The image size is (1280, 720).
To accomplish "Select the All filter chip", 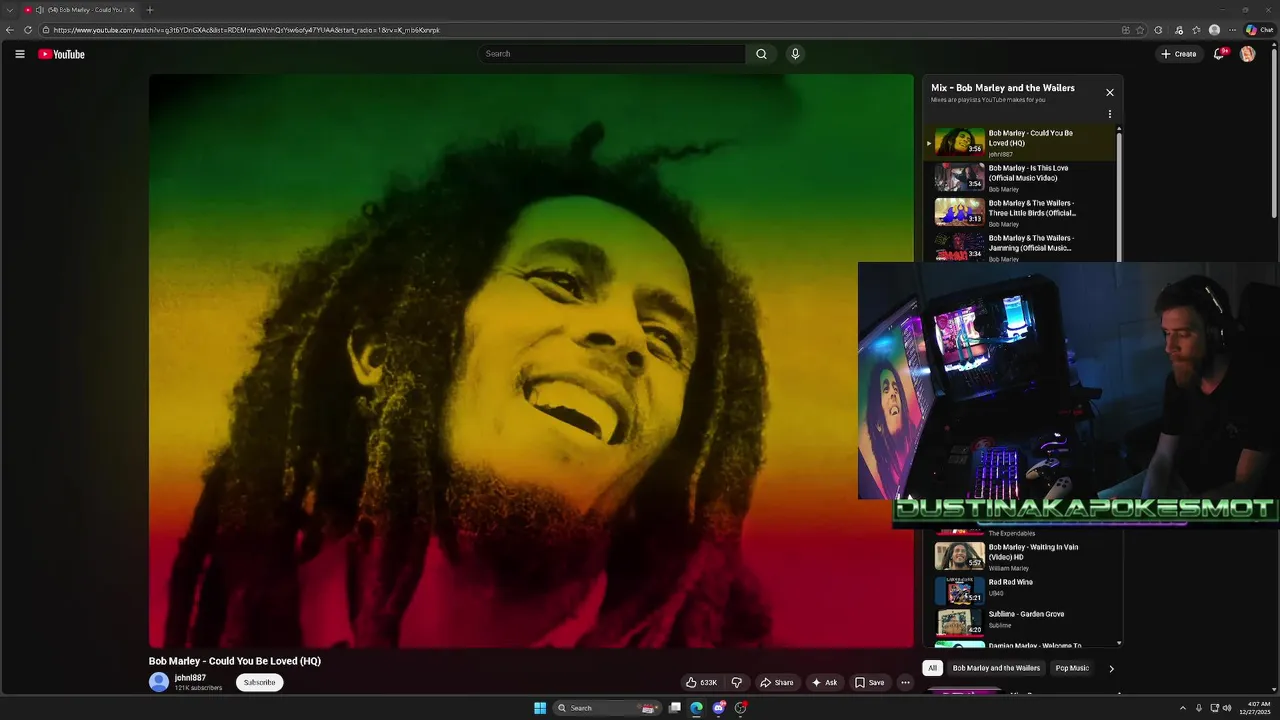I will point(932,668).
